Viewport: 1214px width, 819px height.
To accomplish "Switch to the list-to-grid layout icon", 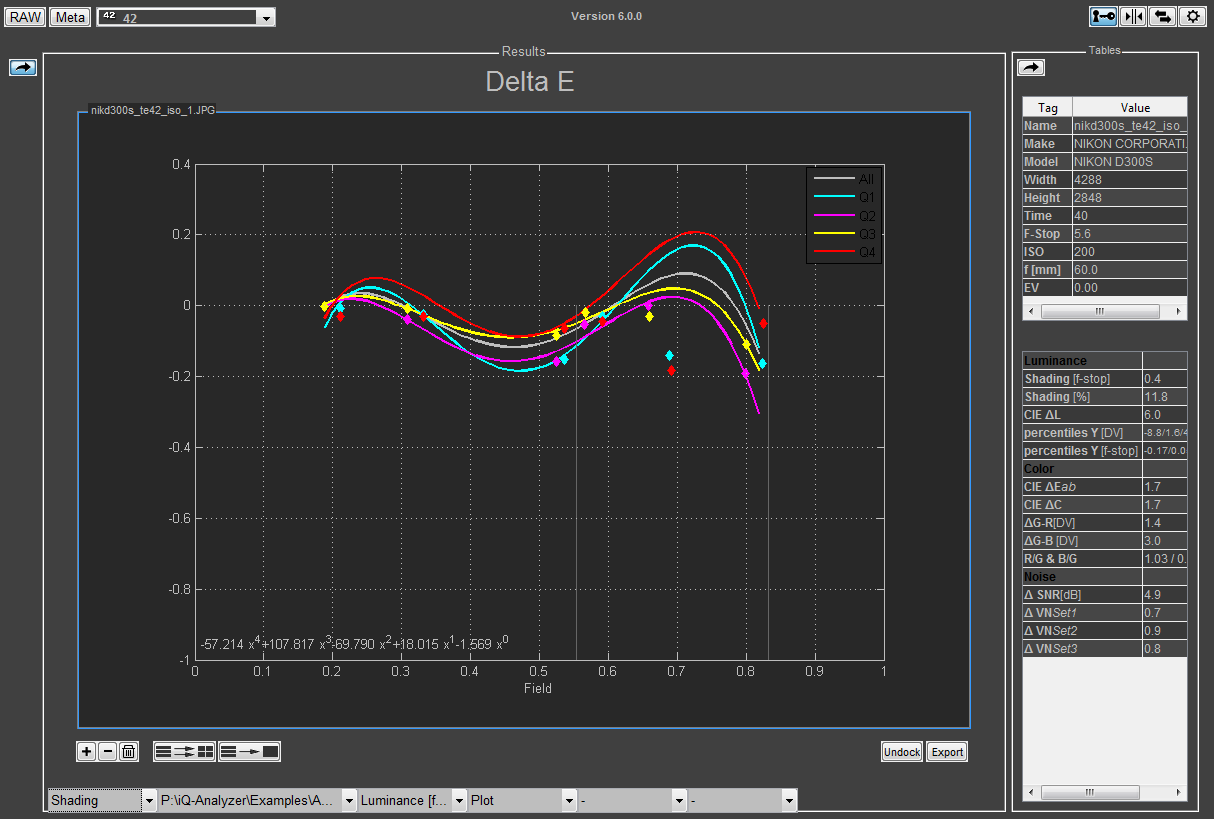I will [x=184, y=752].
